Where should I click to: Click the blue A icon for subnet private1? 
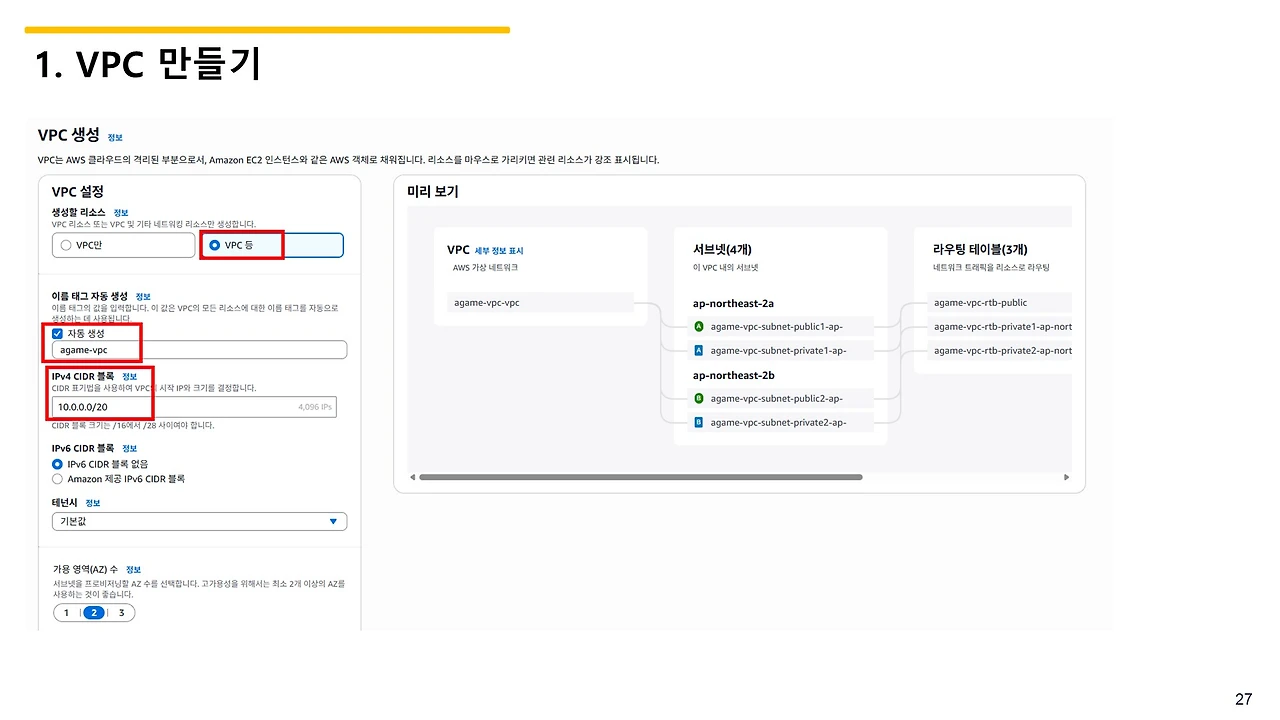coord(699,350)
